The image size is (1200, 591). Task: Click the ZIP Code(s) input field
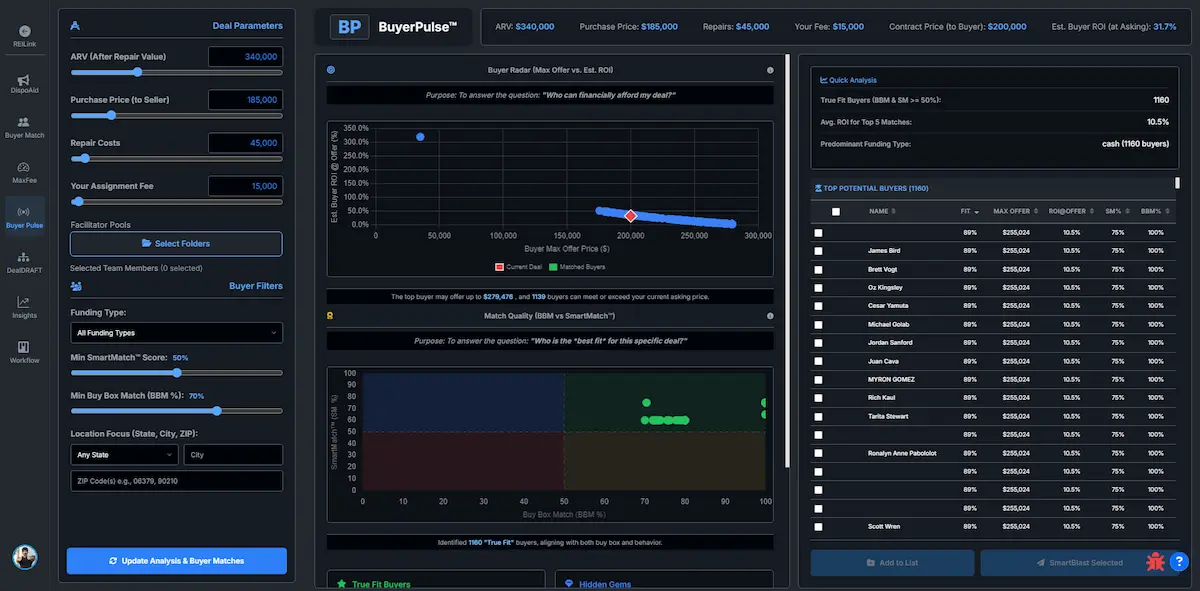coord(176,481)
